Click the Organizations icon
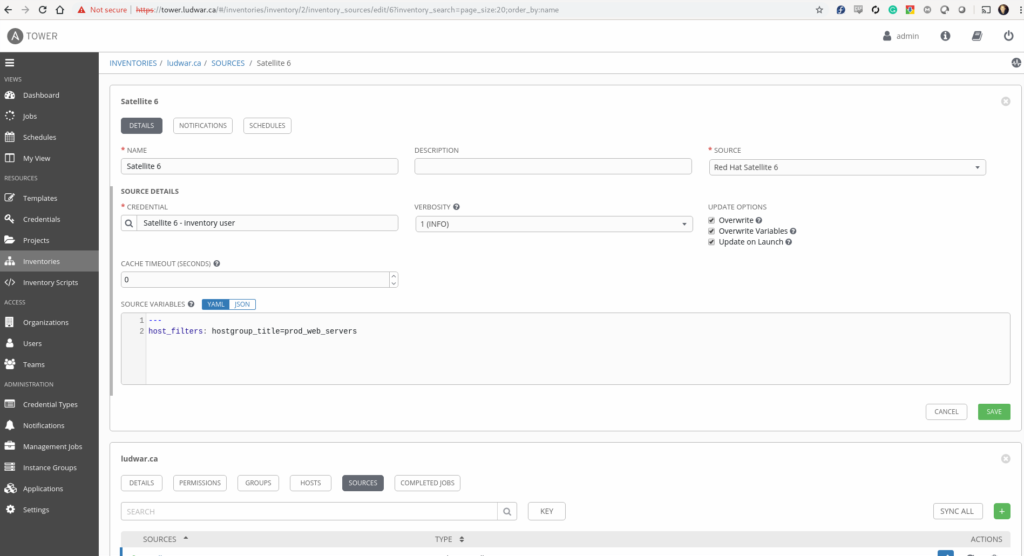This screenshot has width=1024, height=556. tap(10, 322)
